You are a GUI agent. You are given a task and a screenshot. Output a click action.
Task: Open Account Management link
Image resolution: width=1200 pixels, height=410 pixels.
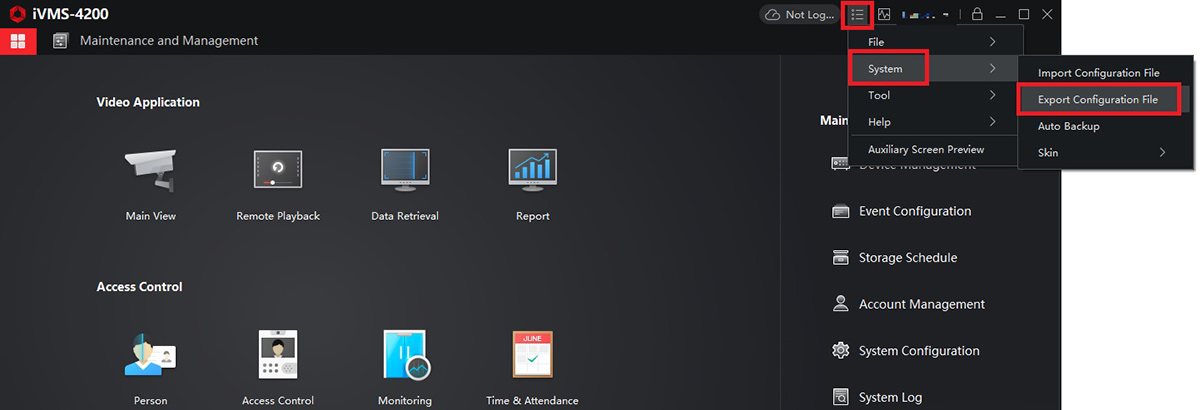point(922,304)
